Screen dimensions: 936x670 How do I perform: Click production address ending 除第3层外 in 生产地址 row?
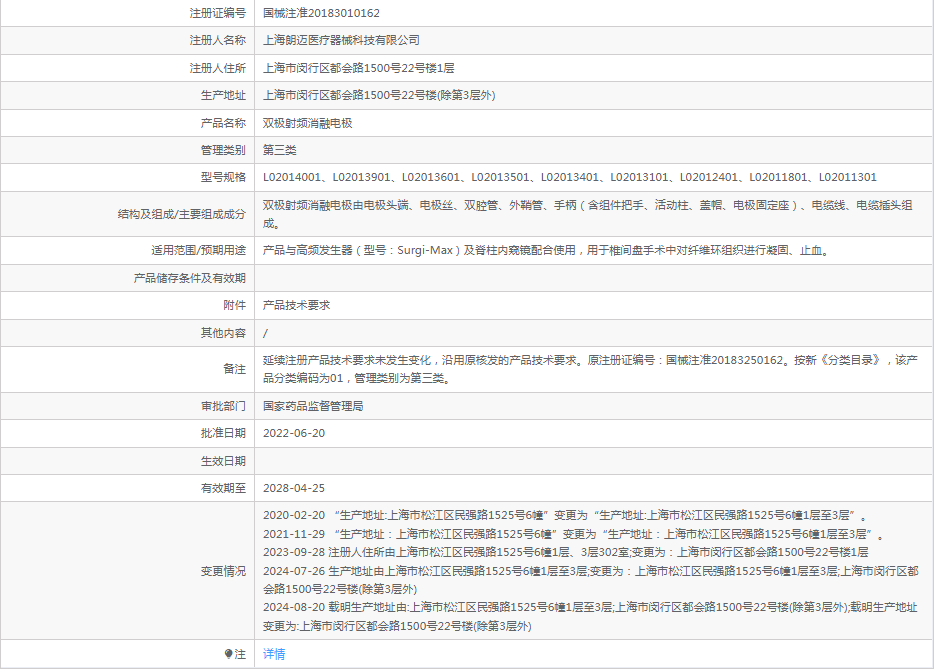click(379, 95)
